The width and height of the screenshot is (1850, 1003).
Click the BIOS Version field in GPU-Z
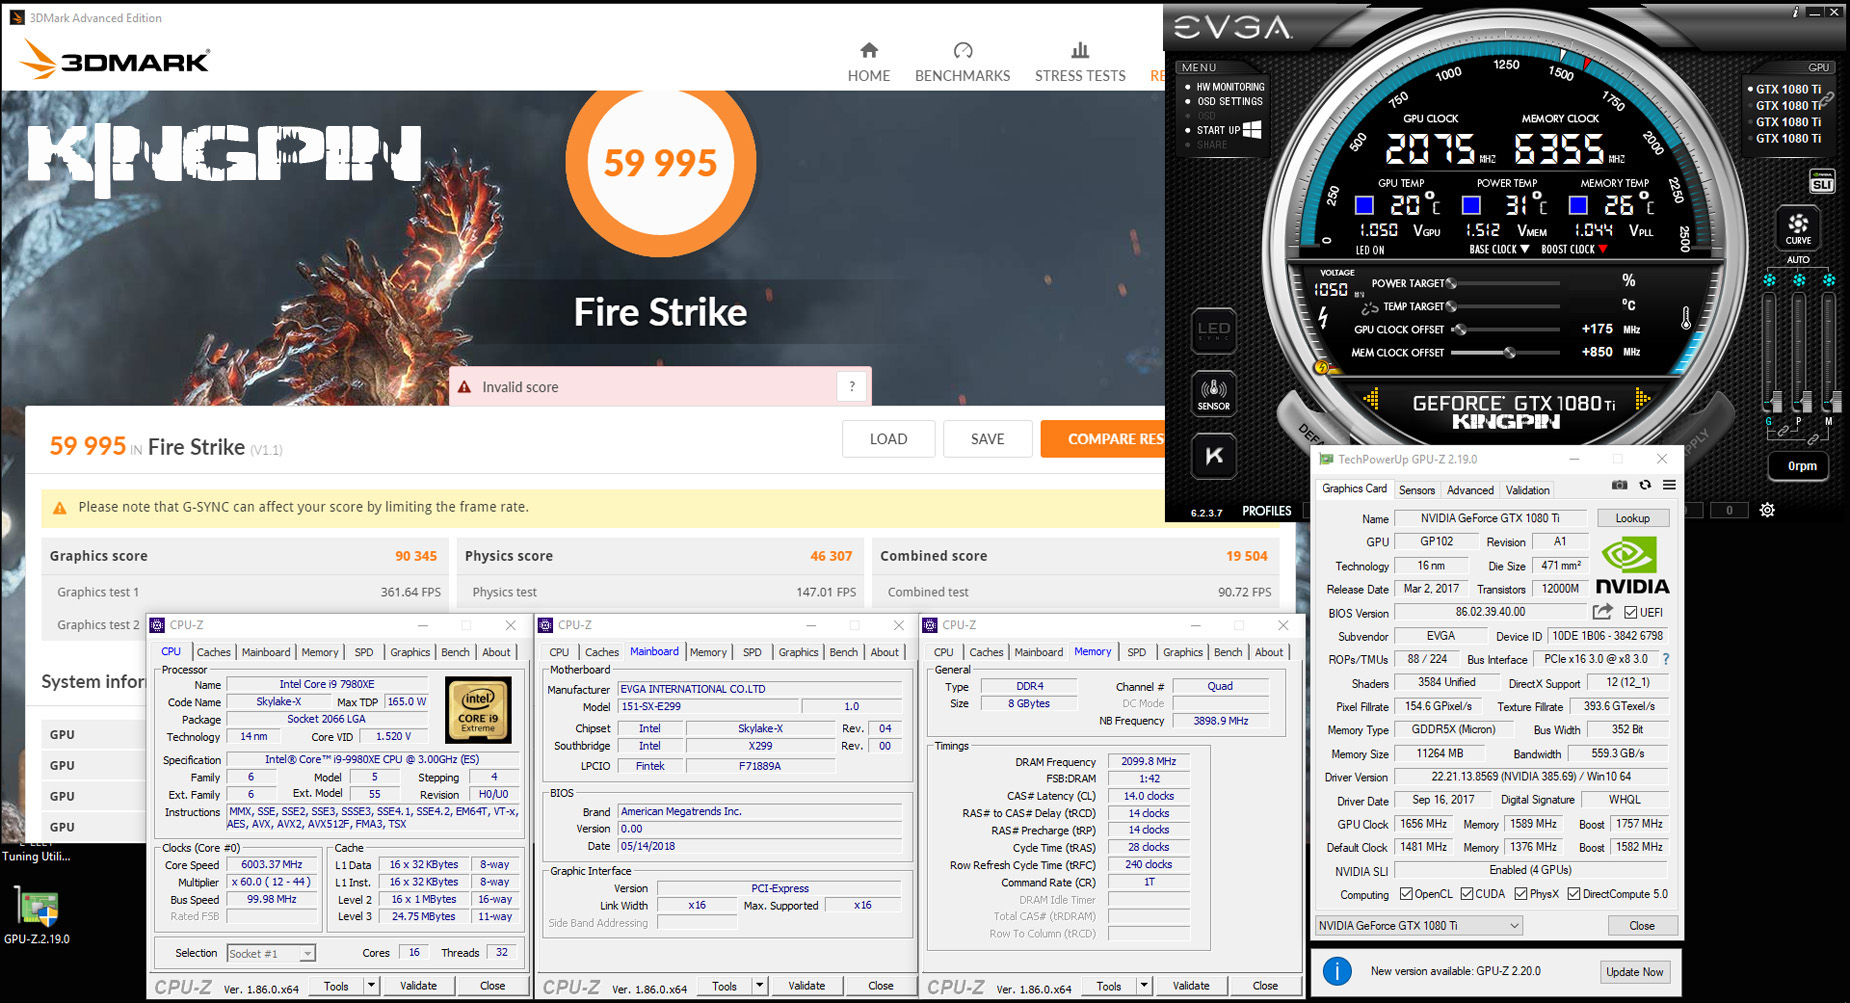click(x=1490, y=612)
